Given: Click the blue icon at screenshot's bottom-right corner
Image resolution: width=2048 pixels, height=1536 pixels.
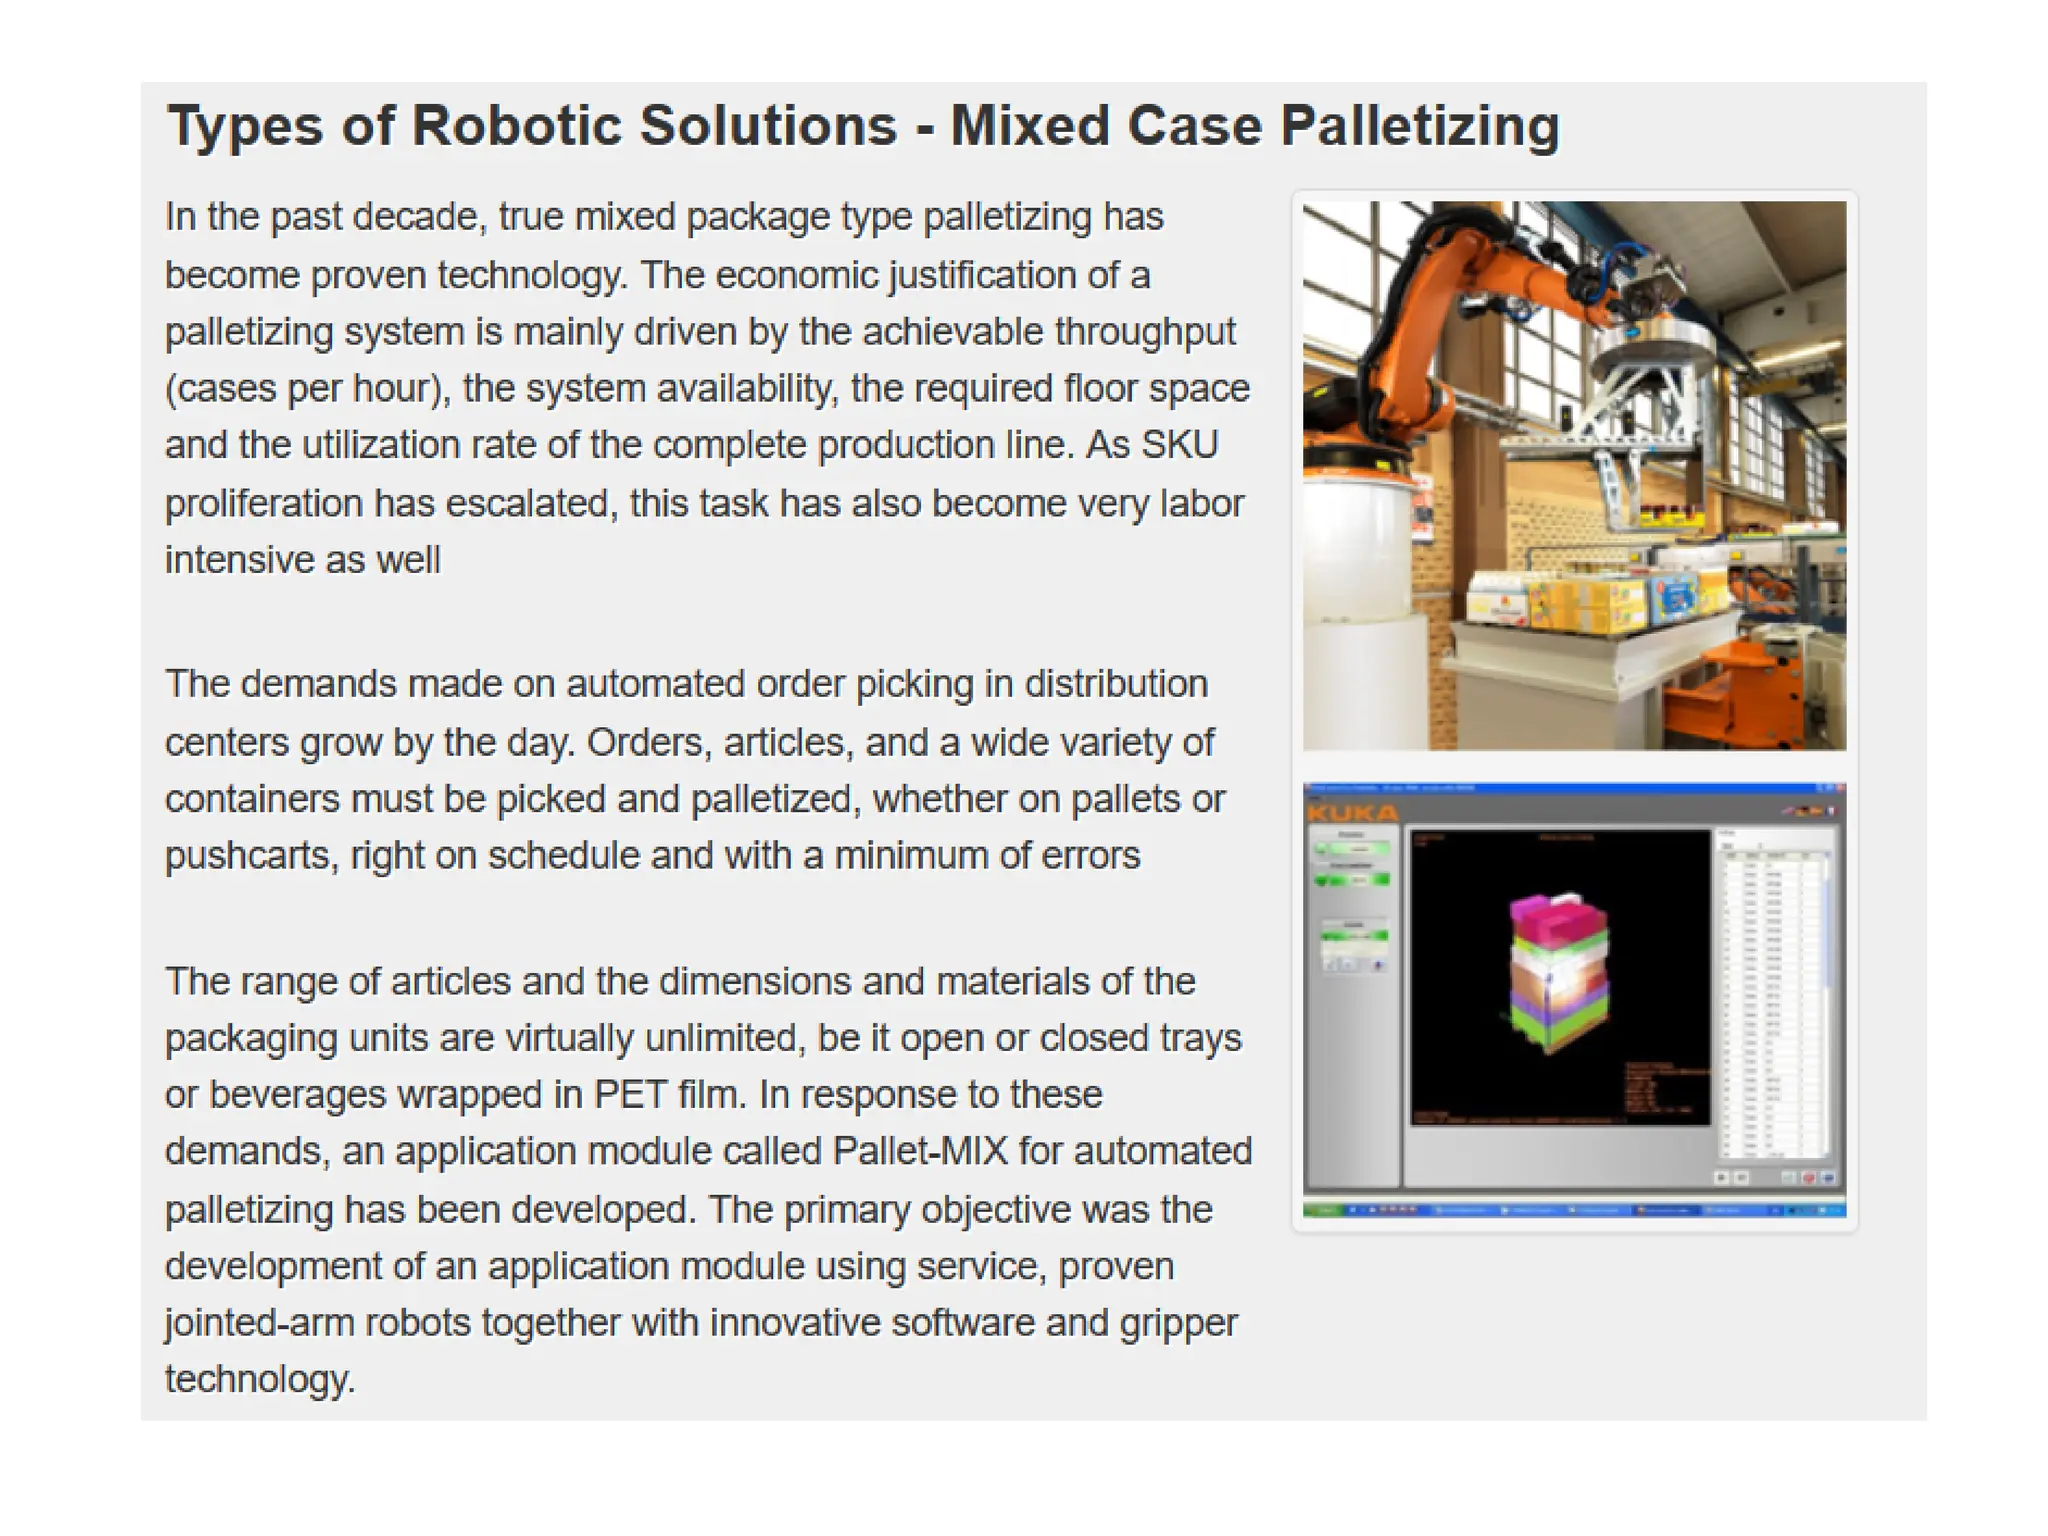Looking at the screenshot, I should (1828, 1178).
